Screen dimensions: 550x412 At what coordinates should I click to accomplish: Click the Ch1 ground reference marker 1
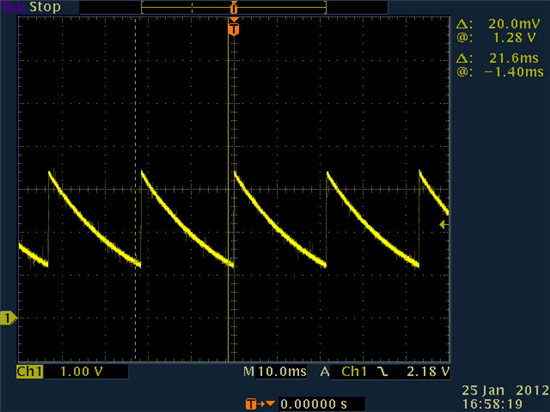coord(8,318)
